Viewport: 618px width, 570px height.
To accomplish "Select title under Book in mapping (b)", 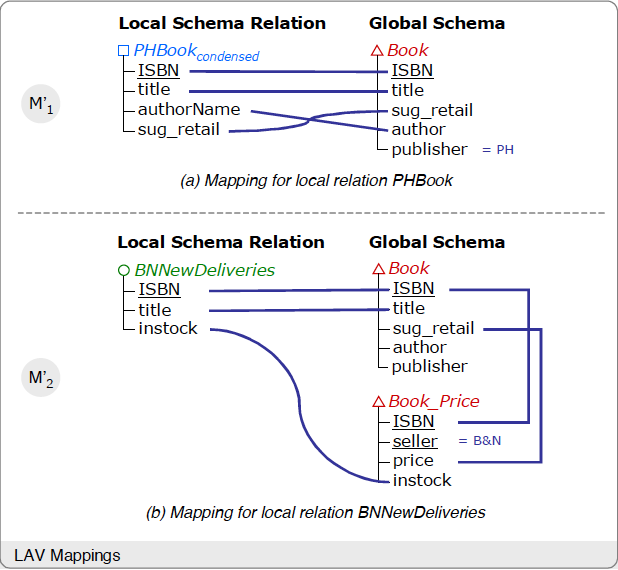I will (x=409, y=308).
